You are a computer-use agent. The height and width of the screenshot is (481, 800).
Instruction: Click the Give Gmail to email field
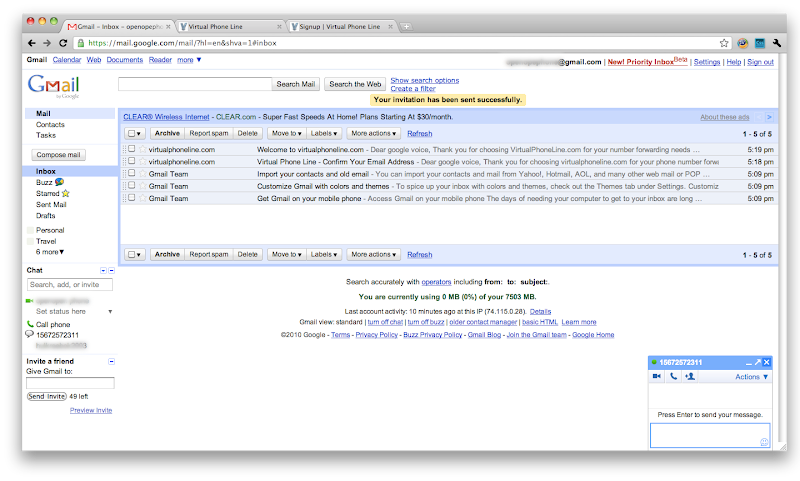pyautogui.click(x=70, y=383)
